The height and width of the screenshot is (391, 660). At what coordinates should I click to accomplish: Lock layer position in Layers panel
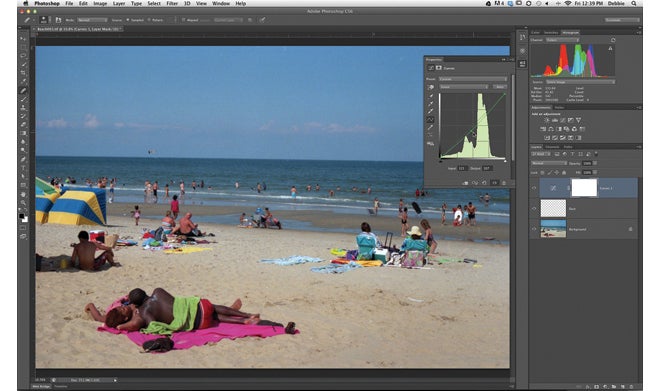coord(556,173)
